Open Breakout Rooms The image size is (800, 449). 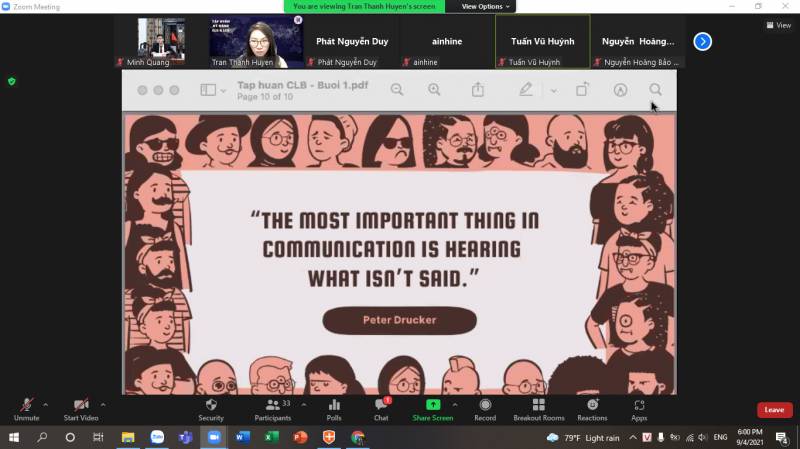pos(539,407)
